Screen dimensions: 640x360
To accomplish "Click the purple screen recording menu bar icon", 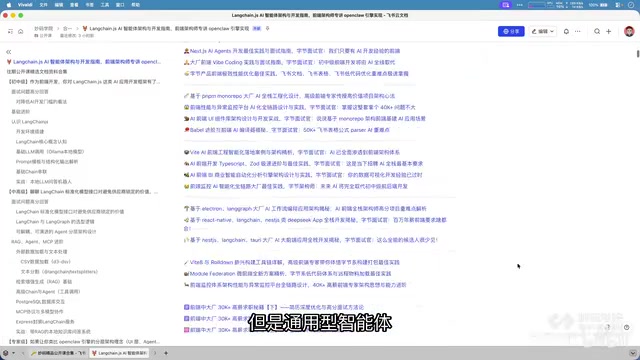I will click(506, 5).
